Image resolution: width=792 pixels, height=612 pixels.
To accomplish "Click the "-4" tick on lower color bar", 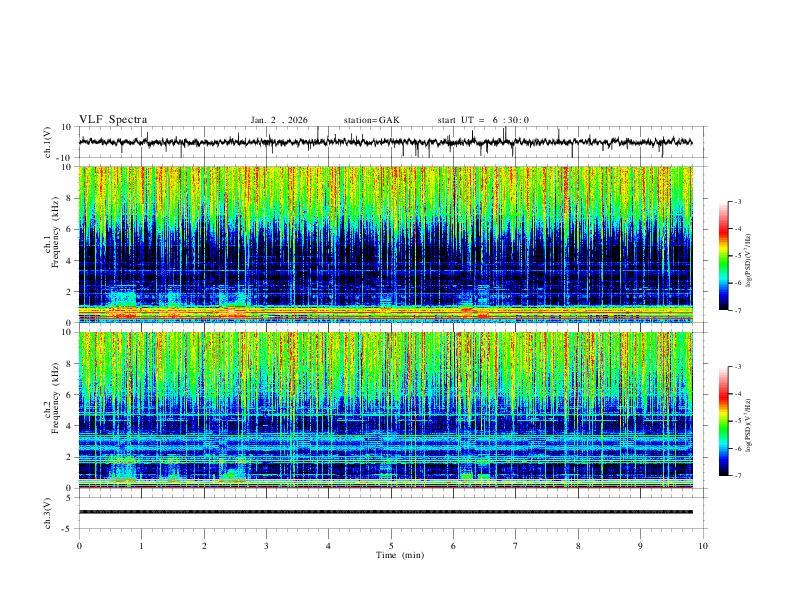I will [738, 394].
